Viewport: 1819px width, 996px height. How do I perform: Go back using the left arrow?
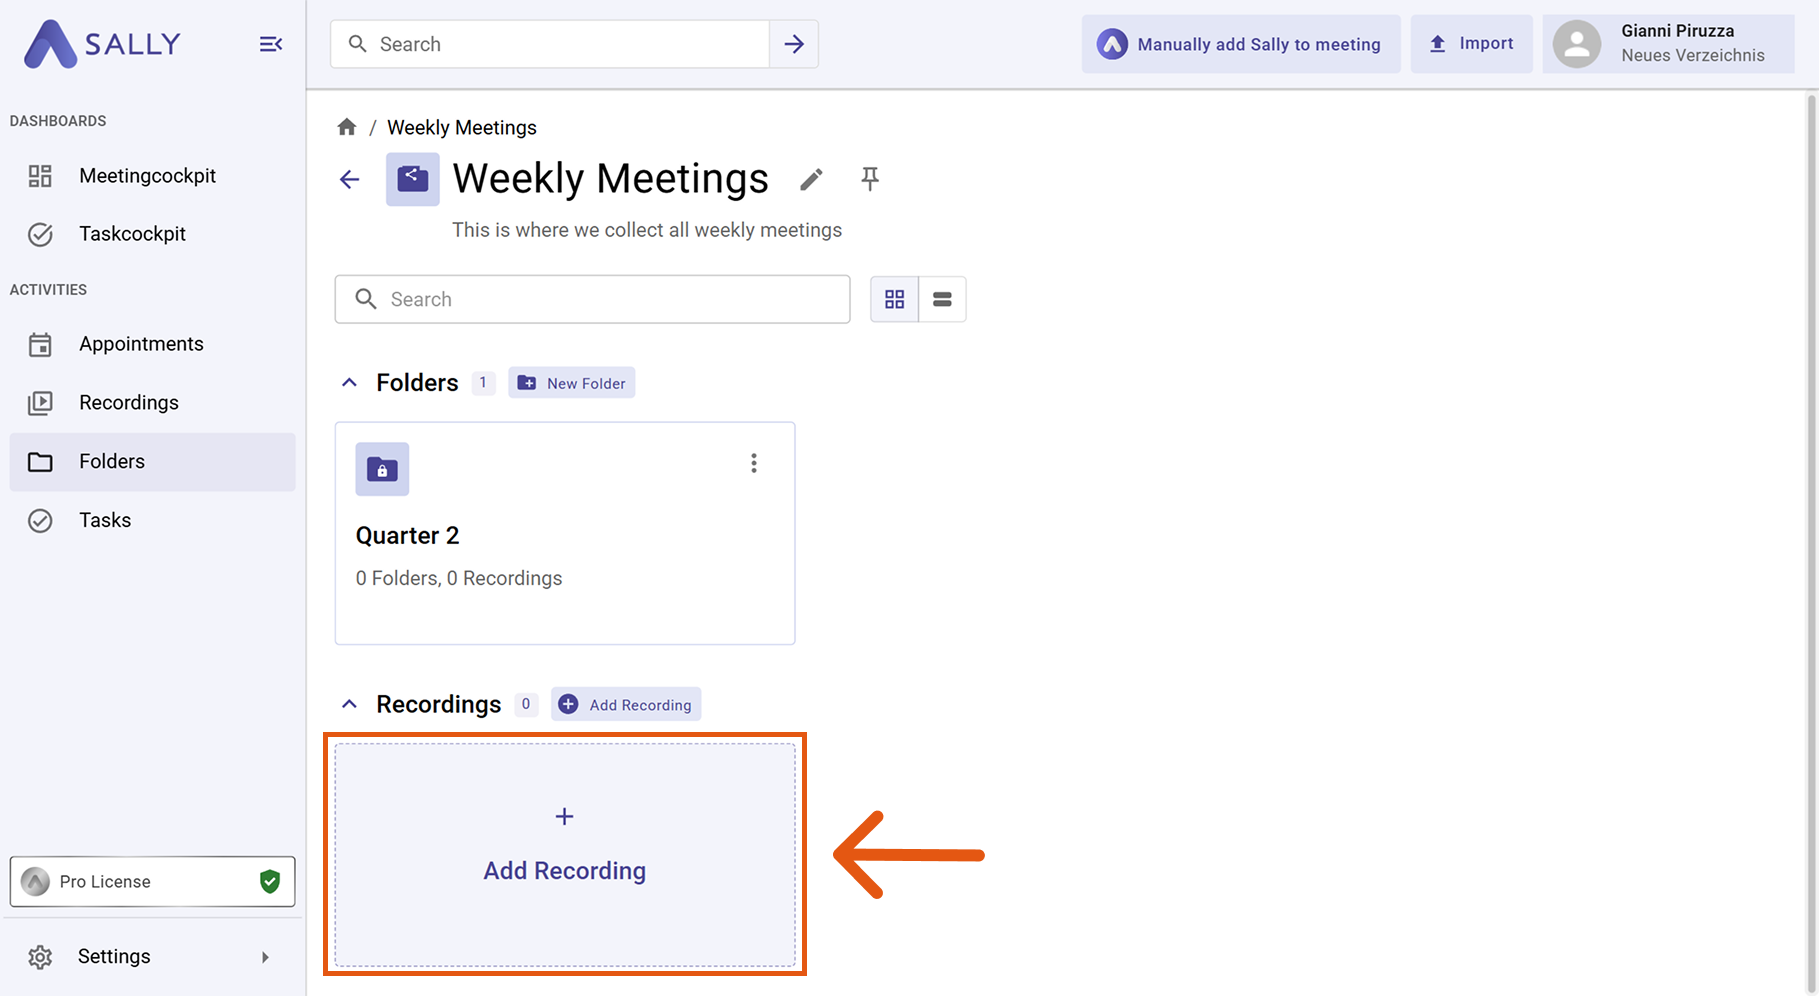(349, 180)
